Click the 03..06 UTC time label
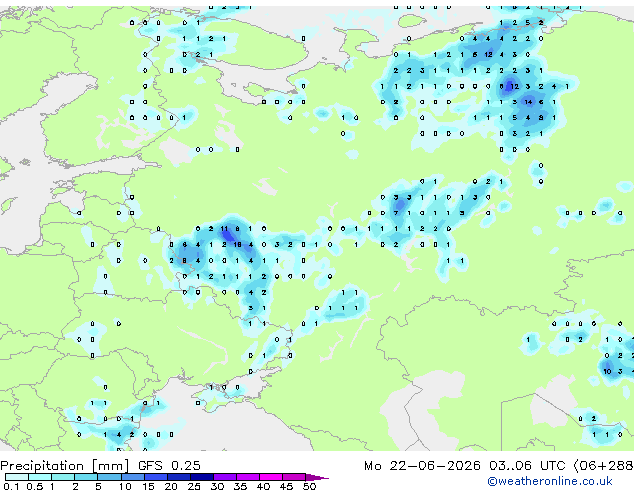The image size is (634, 490). [x=527, y=466]
